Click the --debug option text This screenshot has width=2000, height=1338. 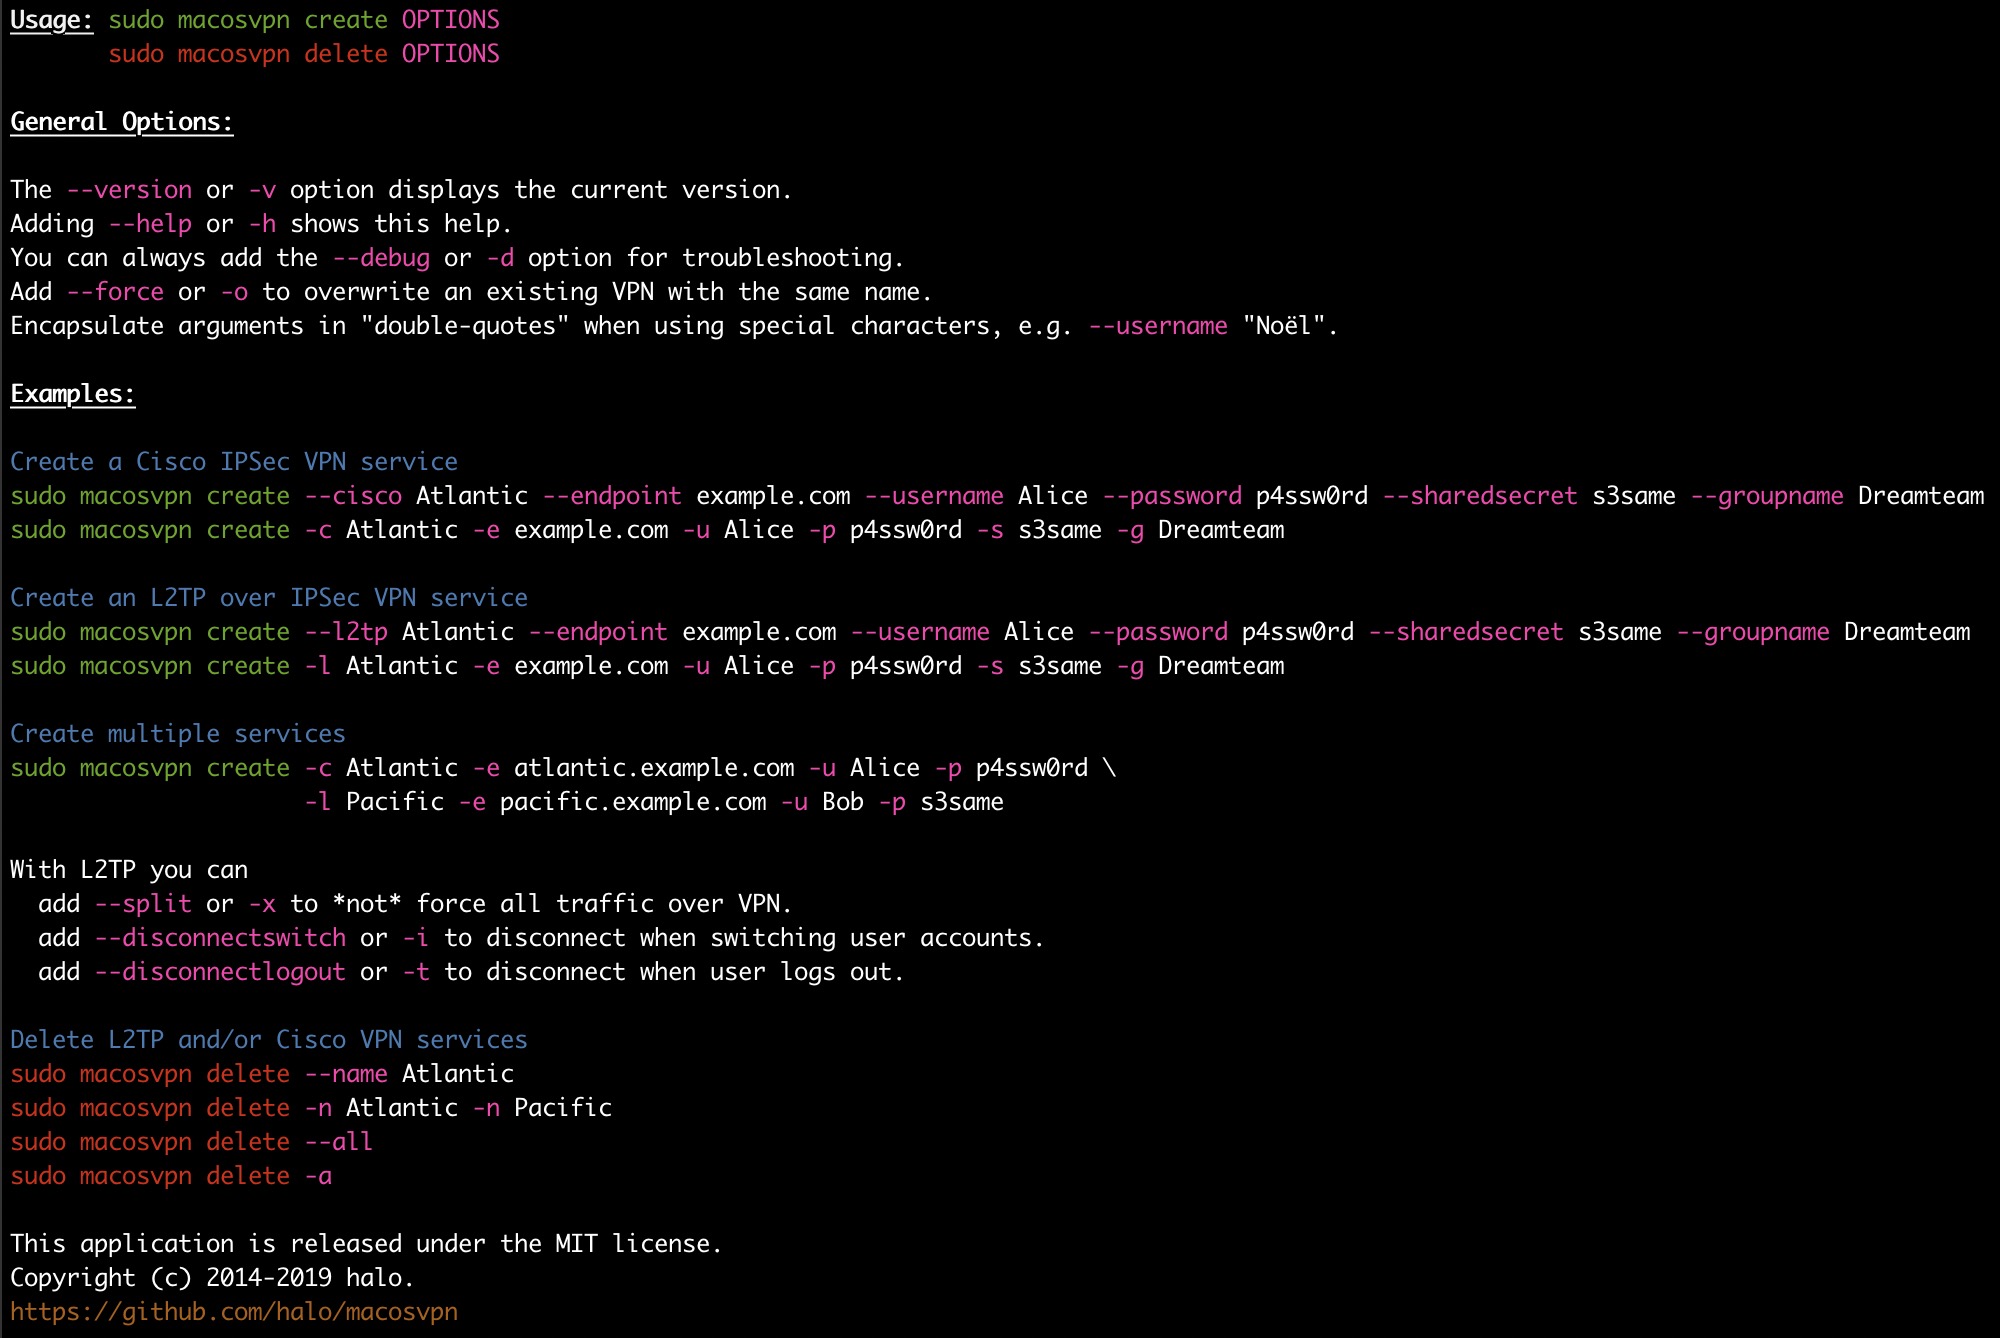pyautogui.click(x=381, y=258)
